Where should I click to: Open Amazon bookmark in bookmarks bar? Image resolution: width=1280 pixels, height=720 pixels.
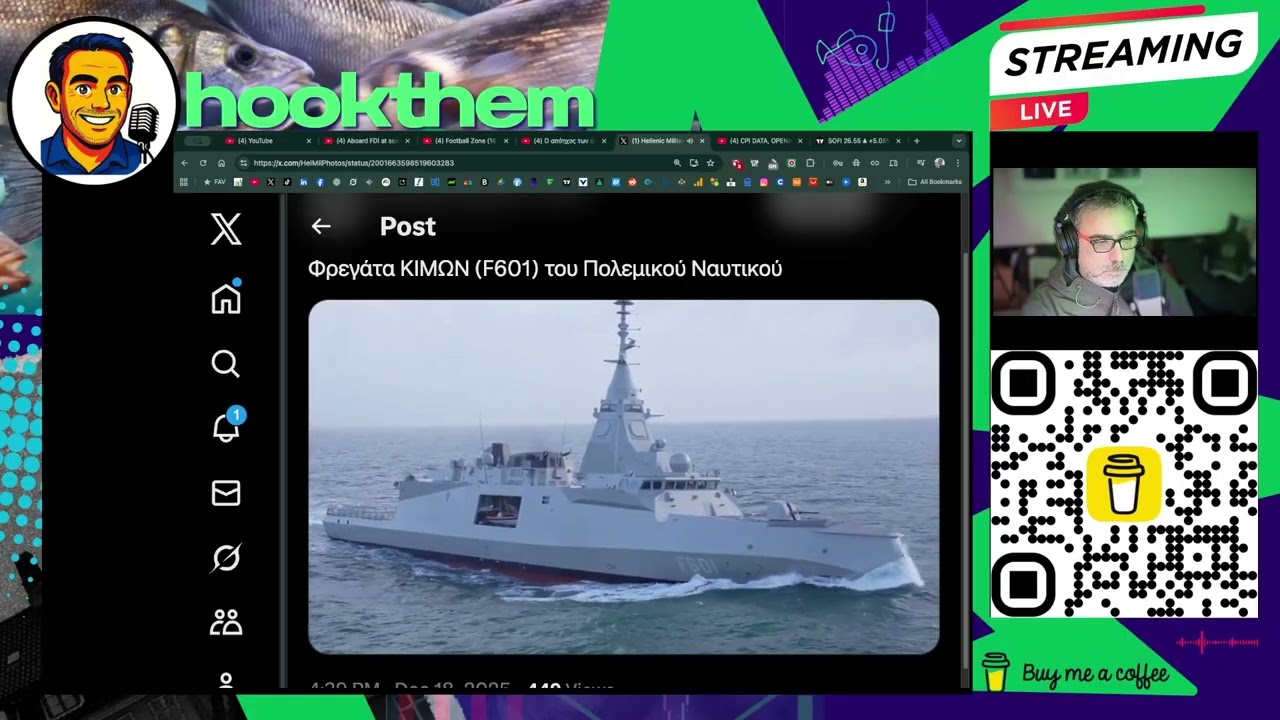click(x=862, y=182)
